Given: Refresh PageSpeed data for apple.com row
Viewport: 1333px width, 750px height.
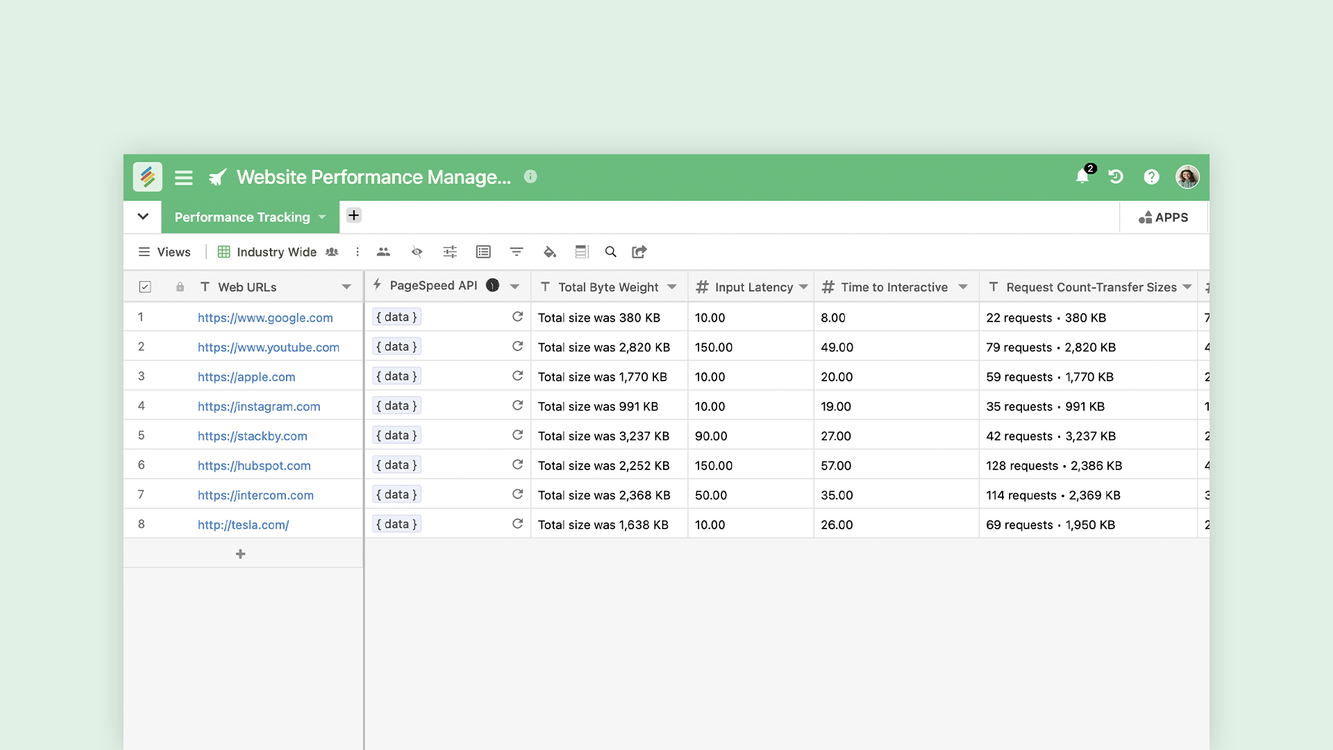Looking at the screenshot, I should pos(517,376).
